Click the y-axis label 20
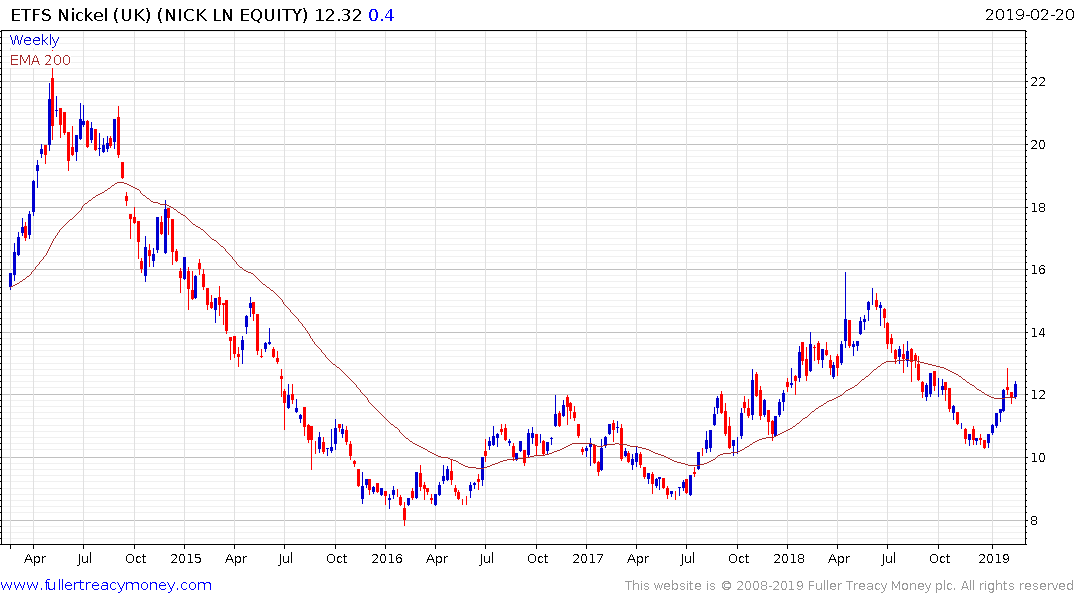Screen dimensions: 1075x600 1038,145
